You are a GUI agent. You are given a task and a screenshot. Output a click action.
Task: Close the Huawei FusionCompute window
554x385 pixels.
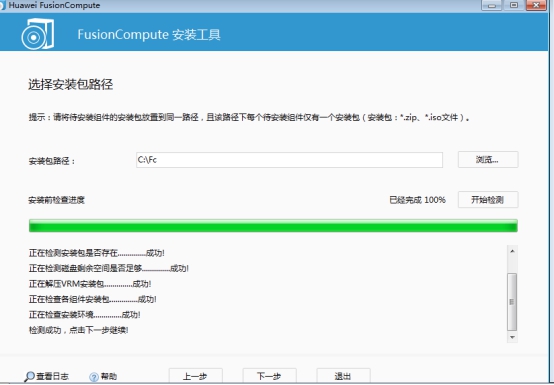536,5
